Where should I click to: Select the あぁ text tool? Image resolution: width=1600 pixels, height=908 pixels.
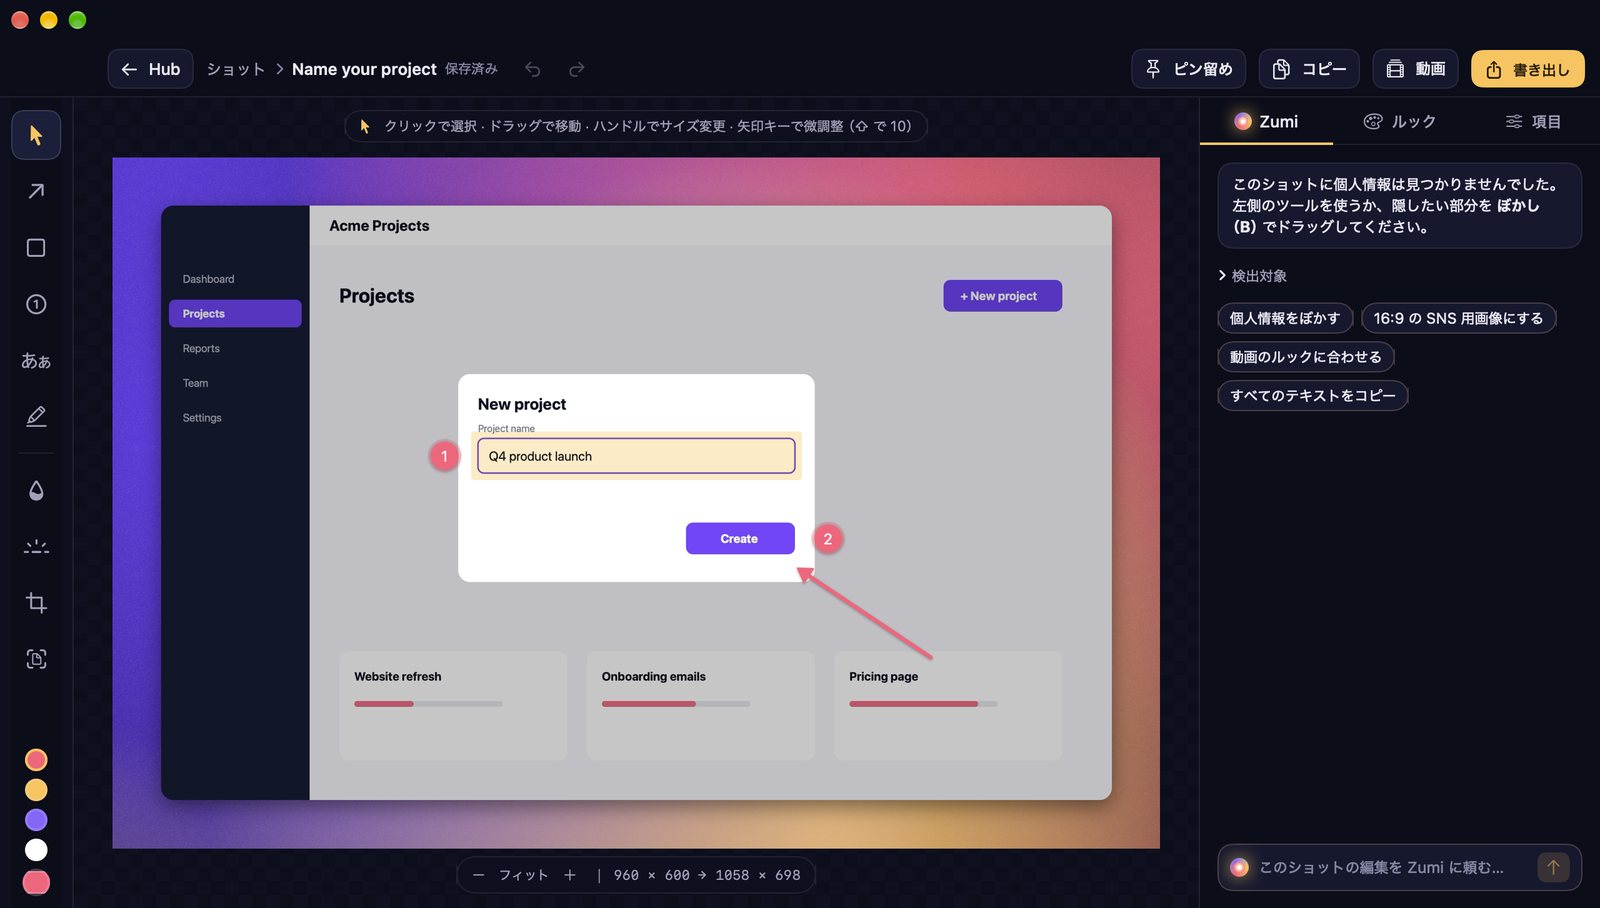coord(36,360)
